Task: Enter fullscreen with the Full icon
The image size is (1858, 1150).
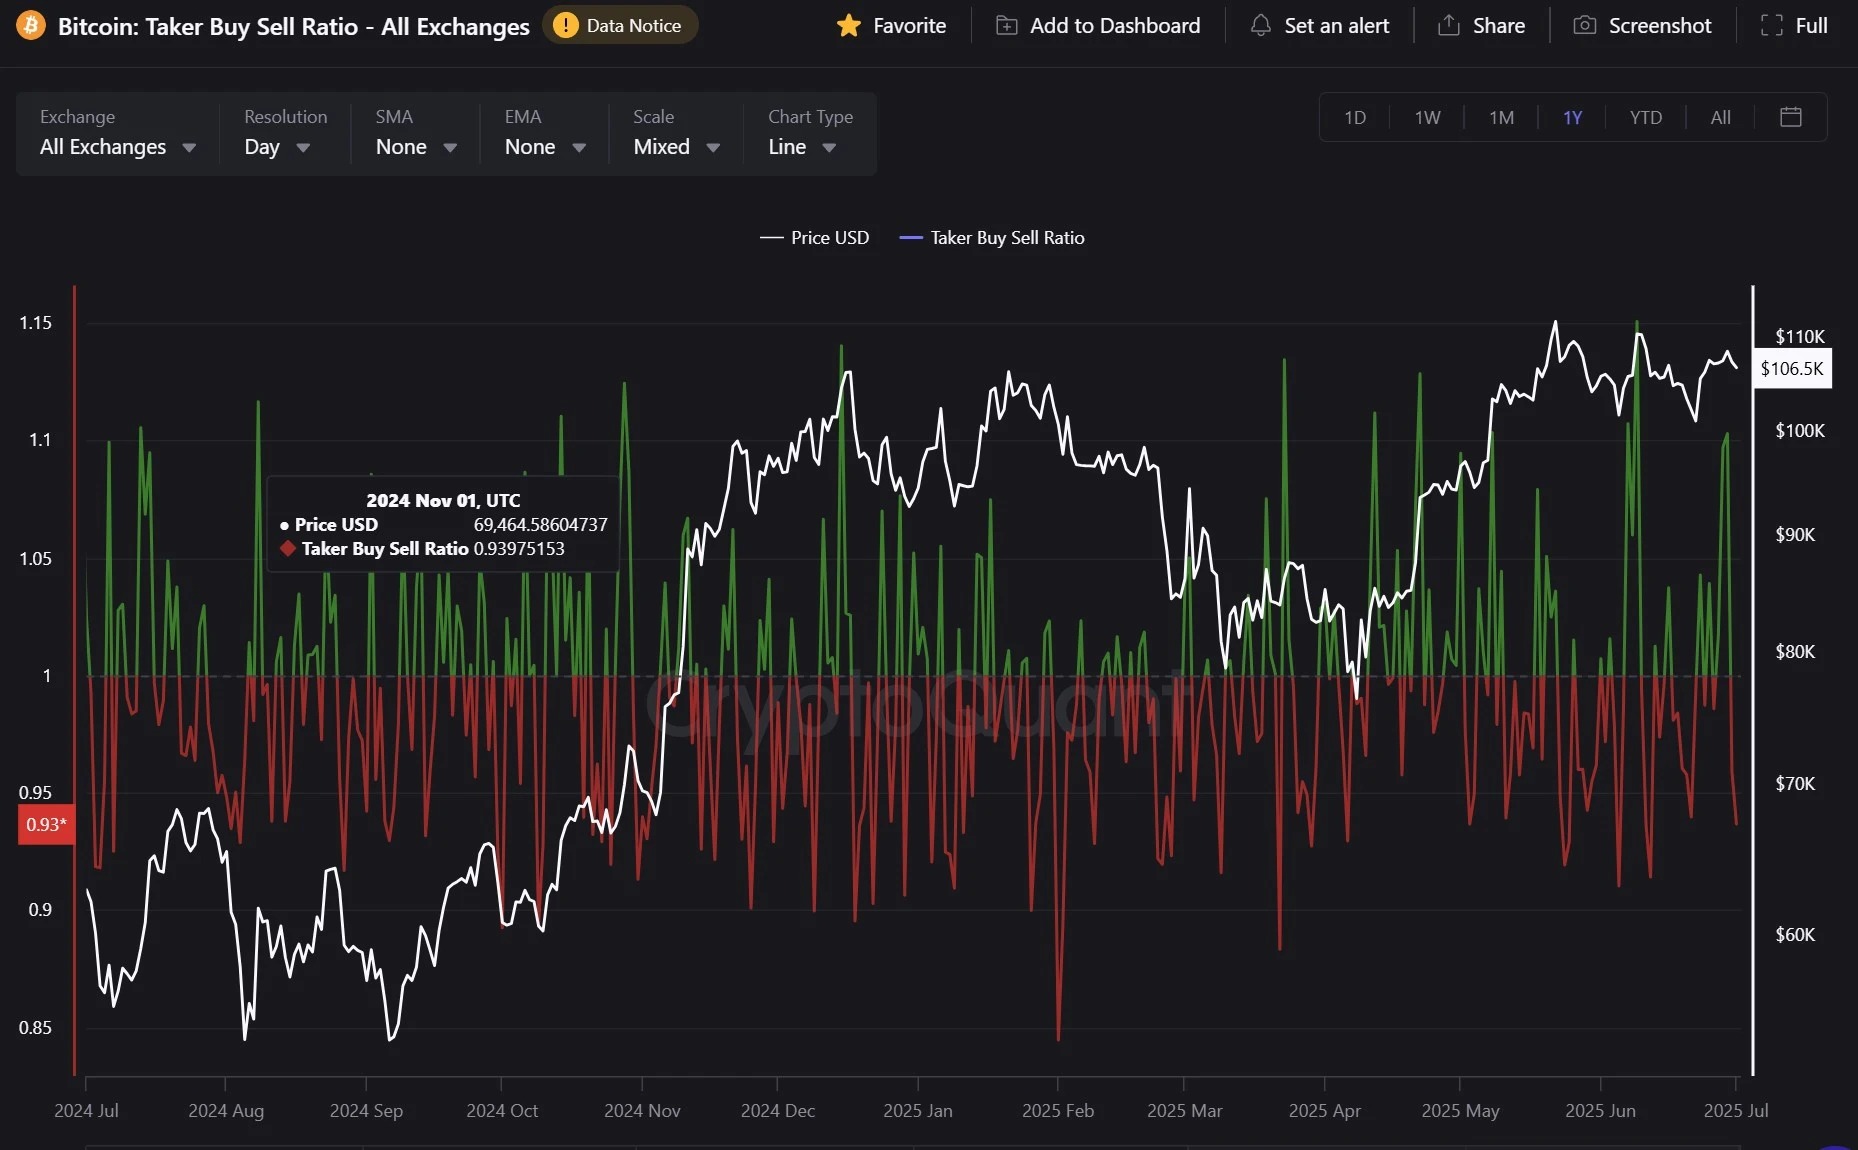Action: [x=1771, y=26]
